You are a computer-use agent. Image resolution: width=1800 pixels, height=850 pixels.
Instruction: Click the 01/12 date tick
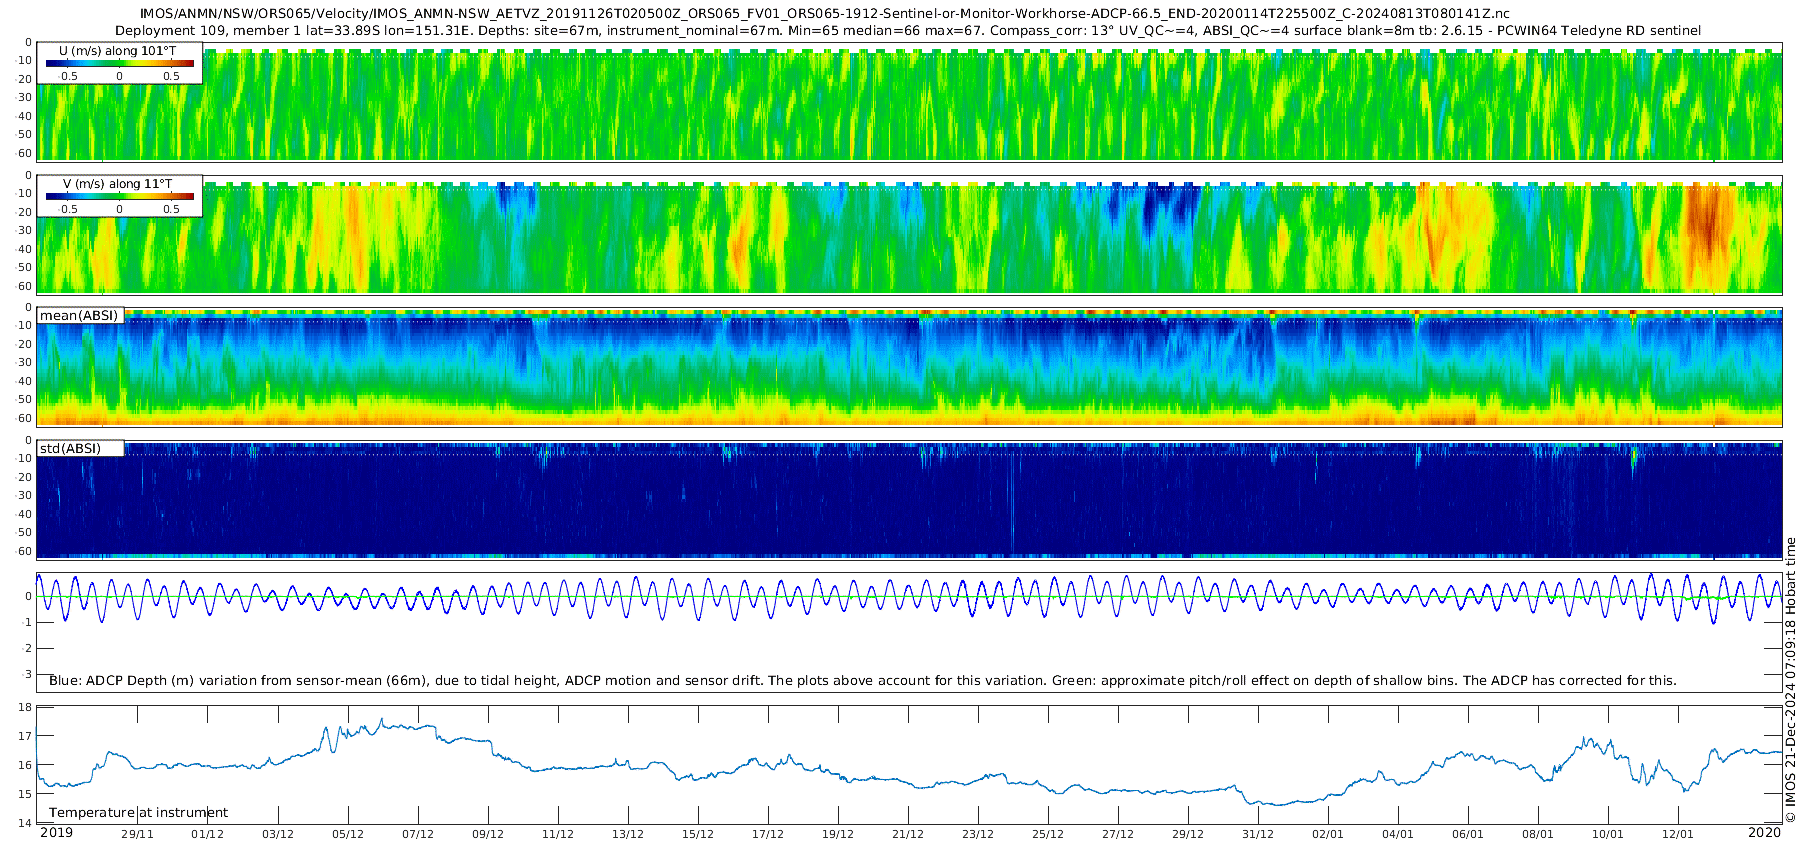207,834
